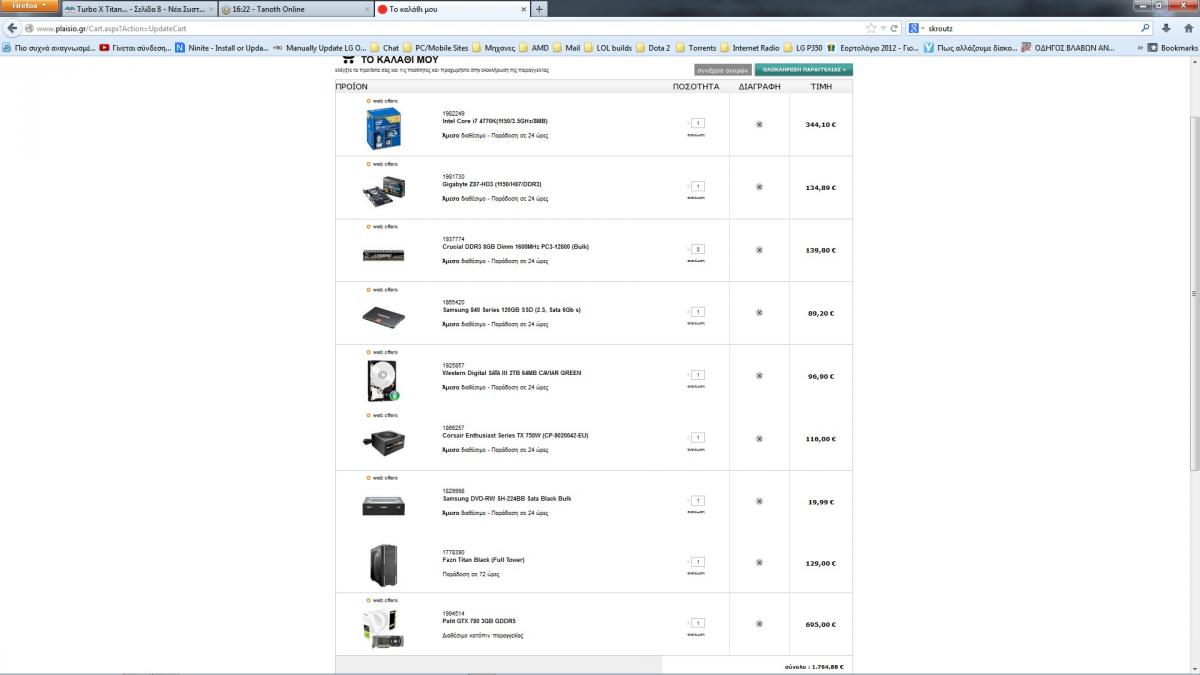Open the downloads arrow icon

pyautogui.click(x=1167, y=28)
